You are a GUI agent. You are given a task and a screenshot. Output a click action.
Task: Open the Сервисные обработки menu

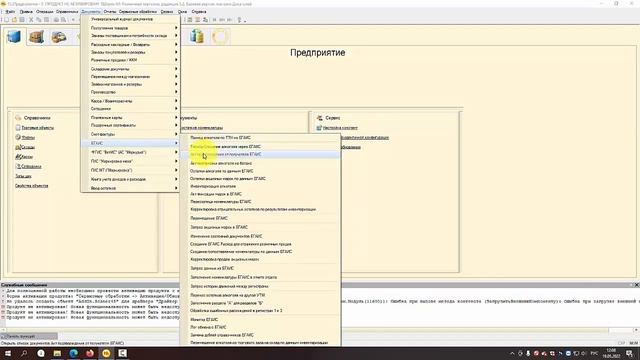(x=138, y=12)
